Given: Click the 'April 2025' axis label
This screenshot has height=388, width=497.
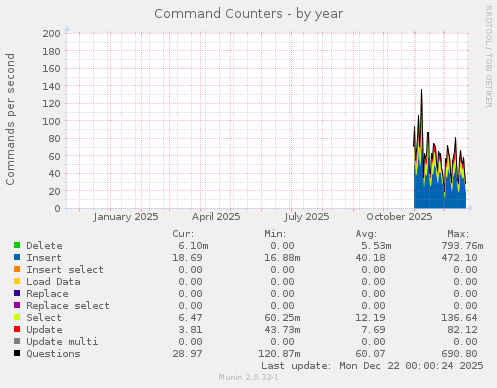Looking at the screenshot, I should 216,217.
